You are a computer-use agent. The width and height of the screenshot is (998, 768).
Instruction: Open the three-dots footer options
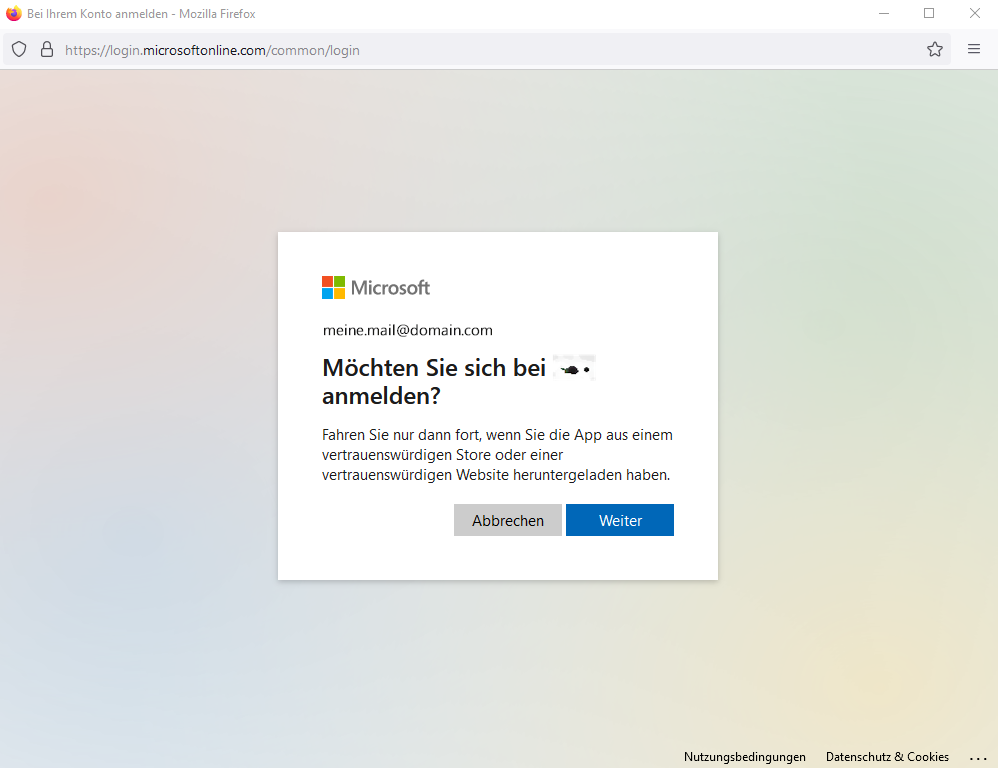coord(978,757)
